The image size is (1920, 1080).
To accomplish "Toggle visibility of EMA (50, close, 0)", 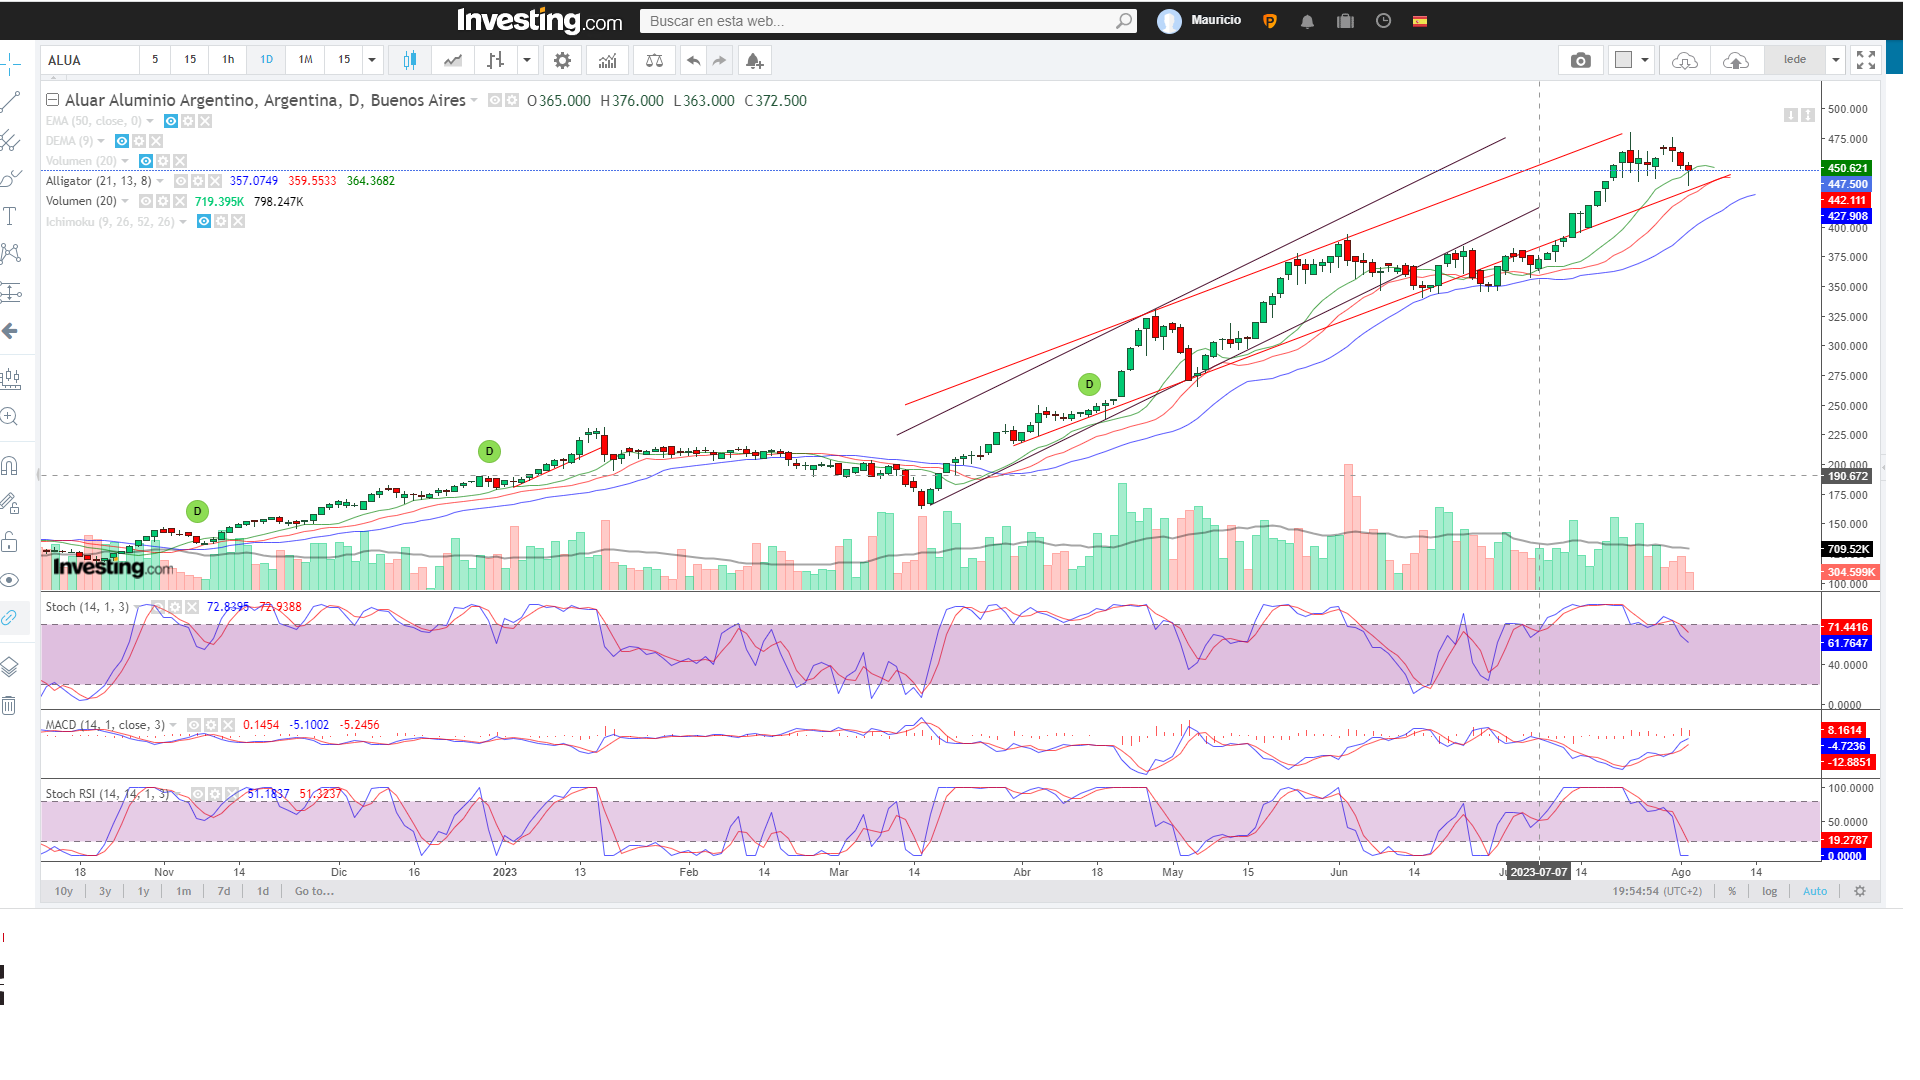I will click(x=171, y=121).
